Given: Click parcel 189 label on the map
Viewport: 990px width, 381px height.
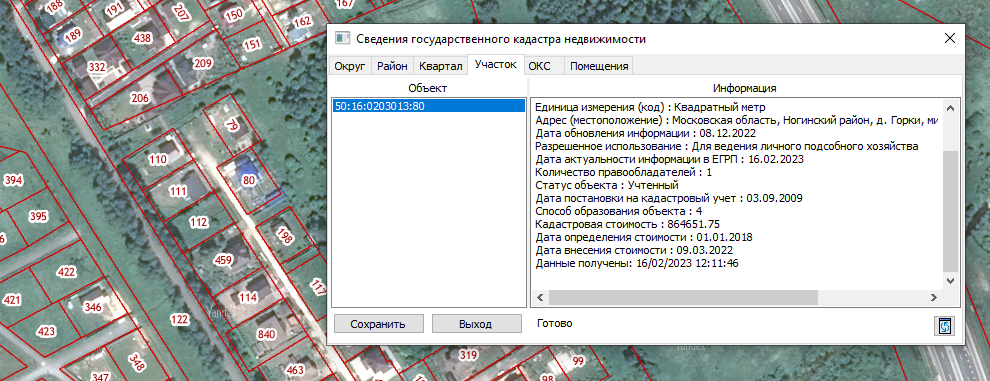Looking at the screenshot, I should coord(73,36).
